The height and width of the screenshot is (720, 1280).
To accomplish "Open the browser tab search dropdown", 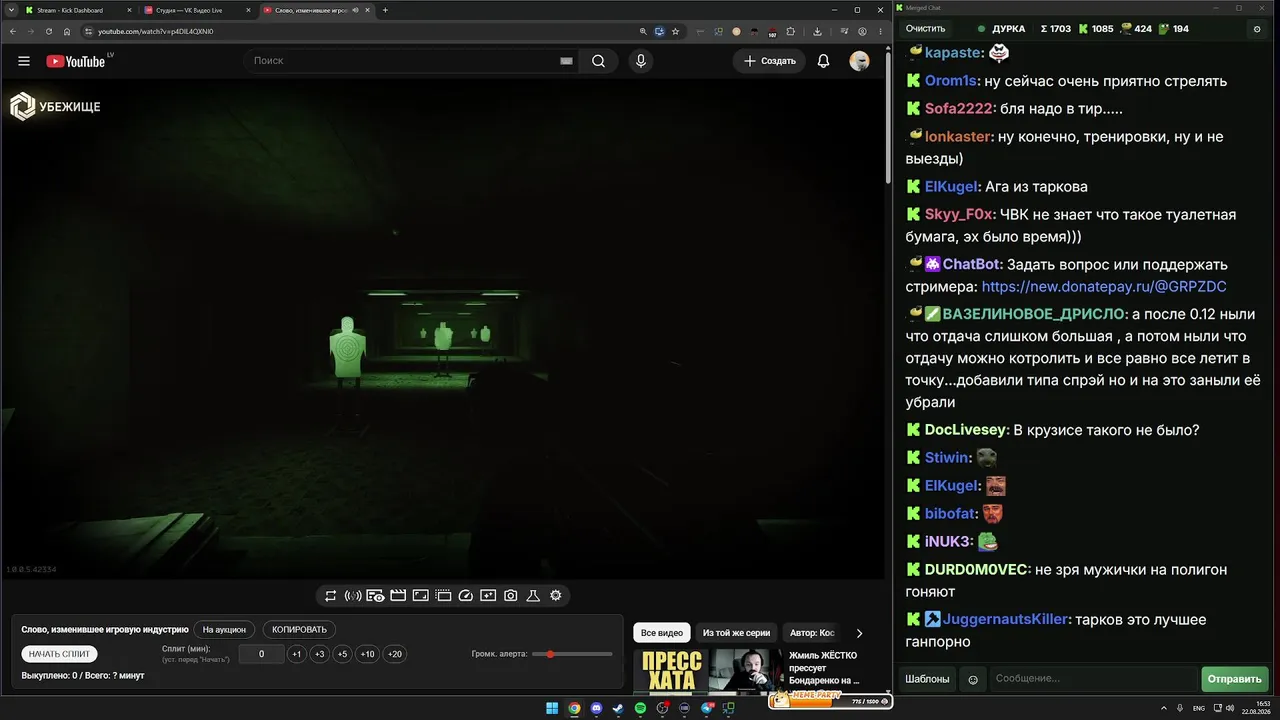I will point(10,10).
